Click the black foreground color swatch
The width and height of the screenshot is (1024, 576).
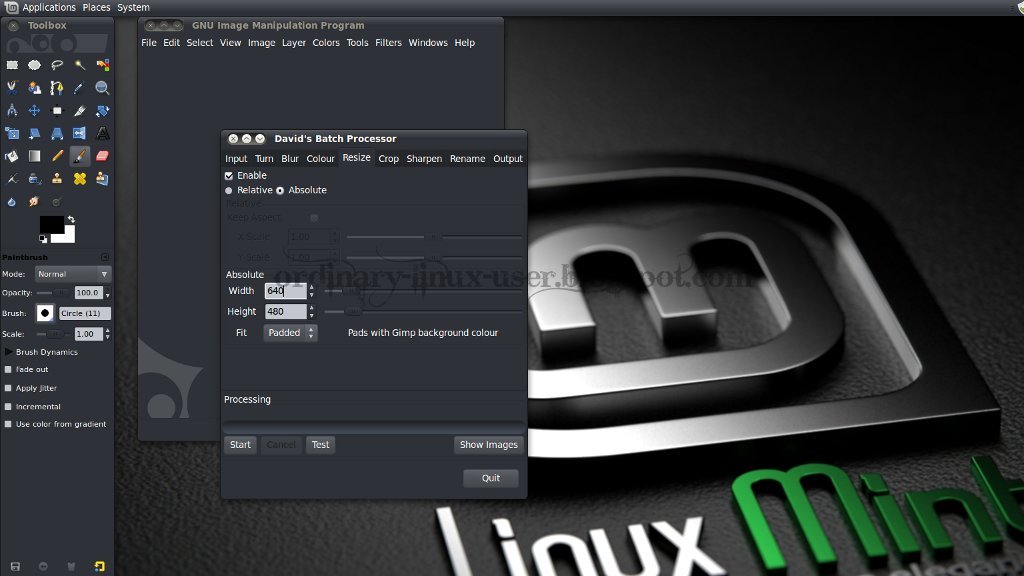tap(50, 223)
